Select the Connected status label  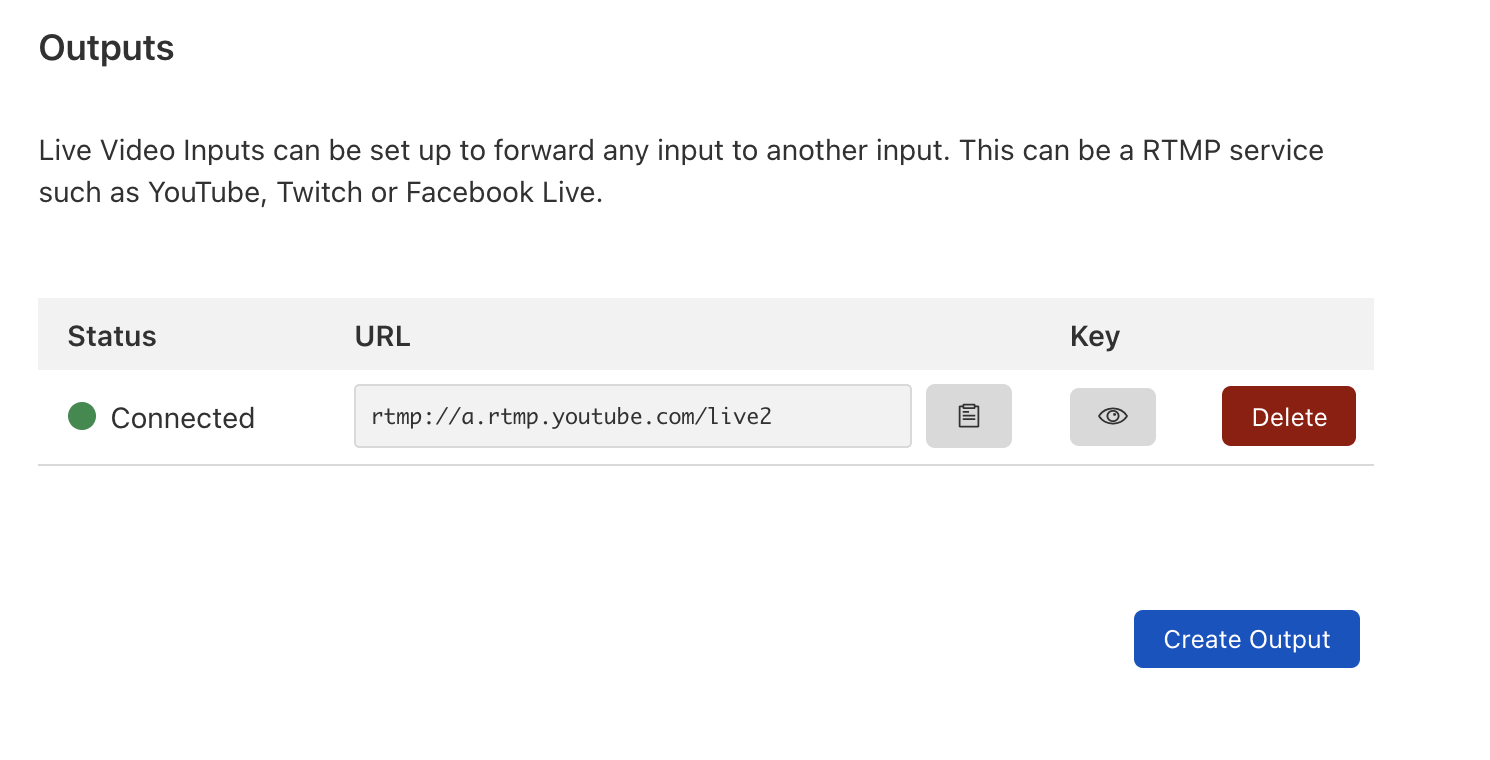[x=183, y=418]
